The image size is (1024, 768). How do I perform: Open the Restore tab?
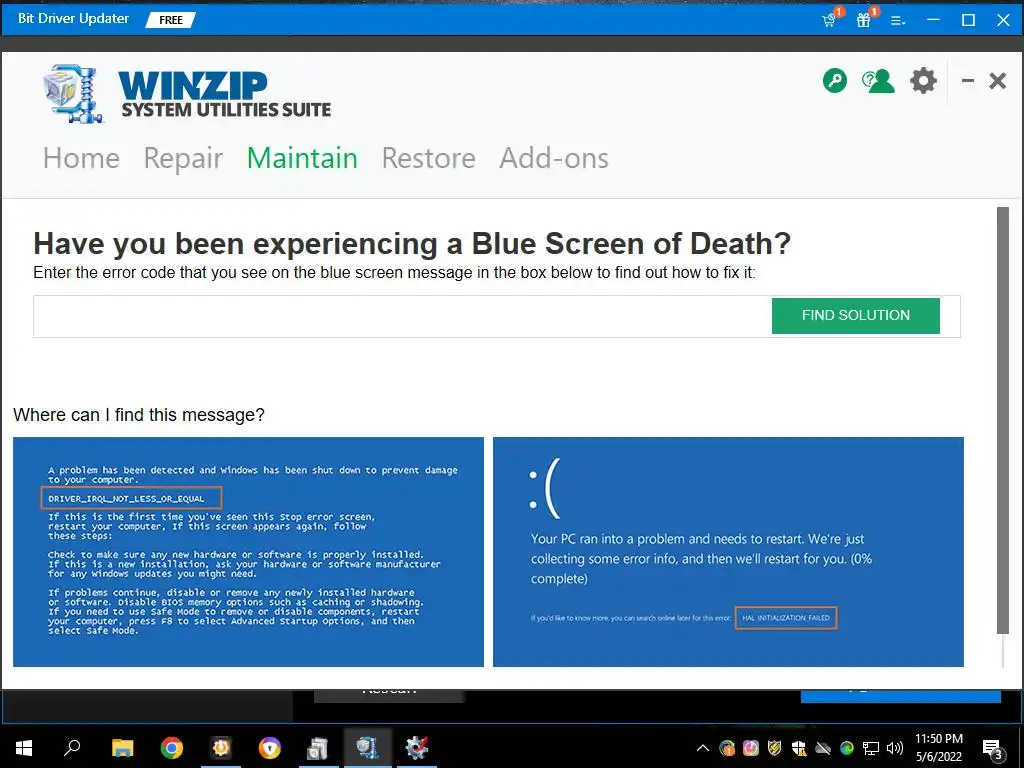coord(428,158)
